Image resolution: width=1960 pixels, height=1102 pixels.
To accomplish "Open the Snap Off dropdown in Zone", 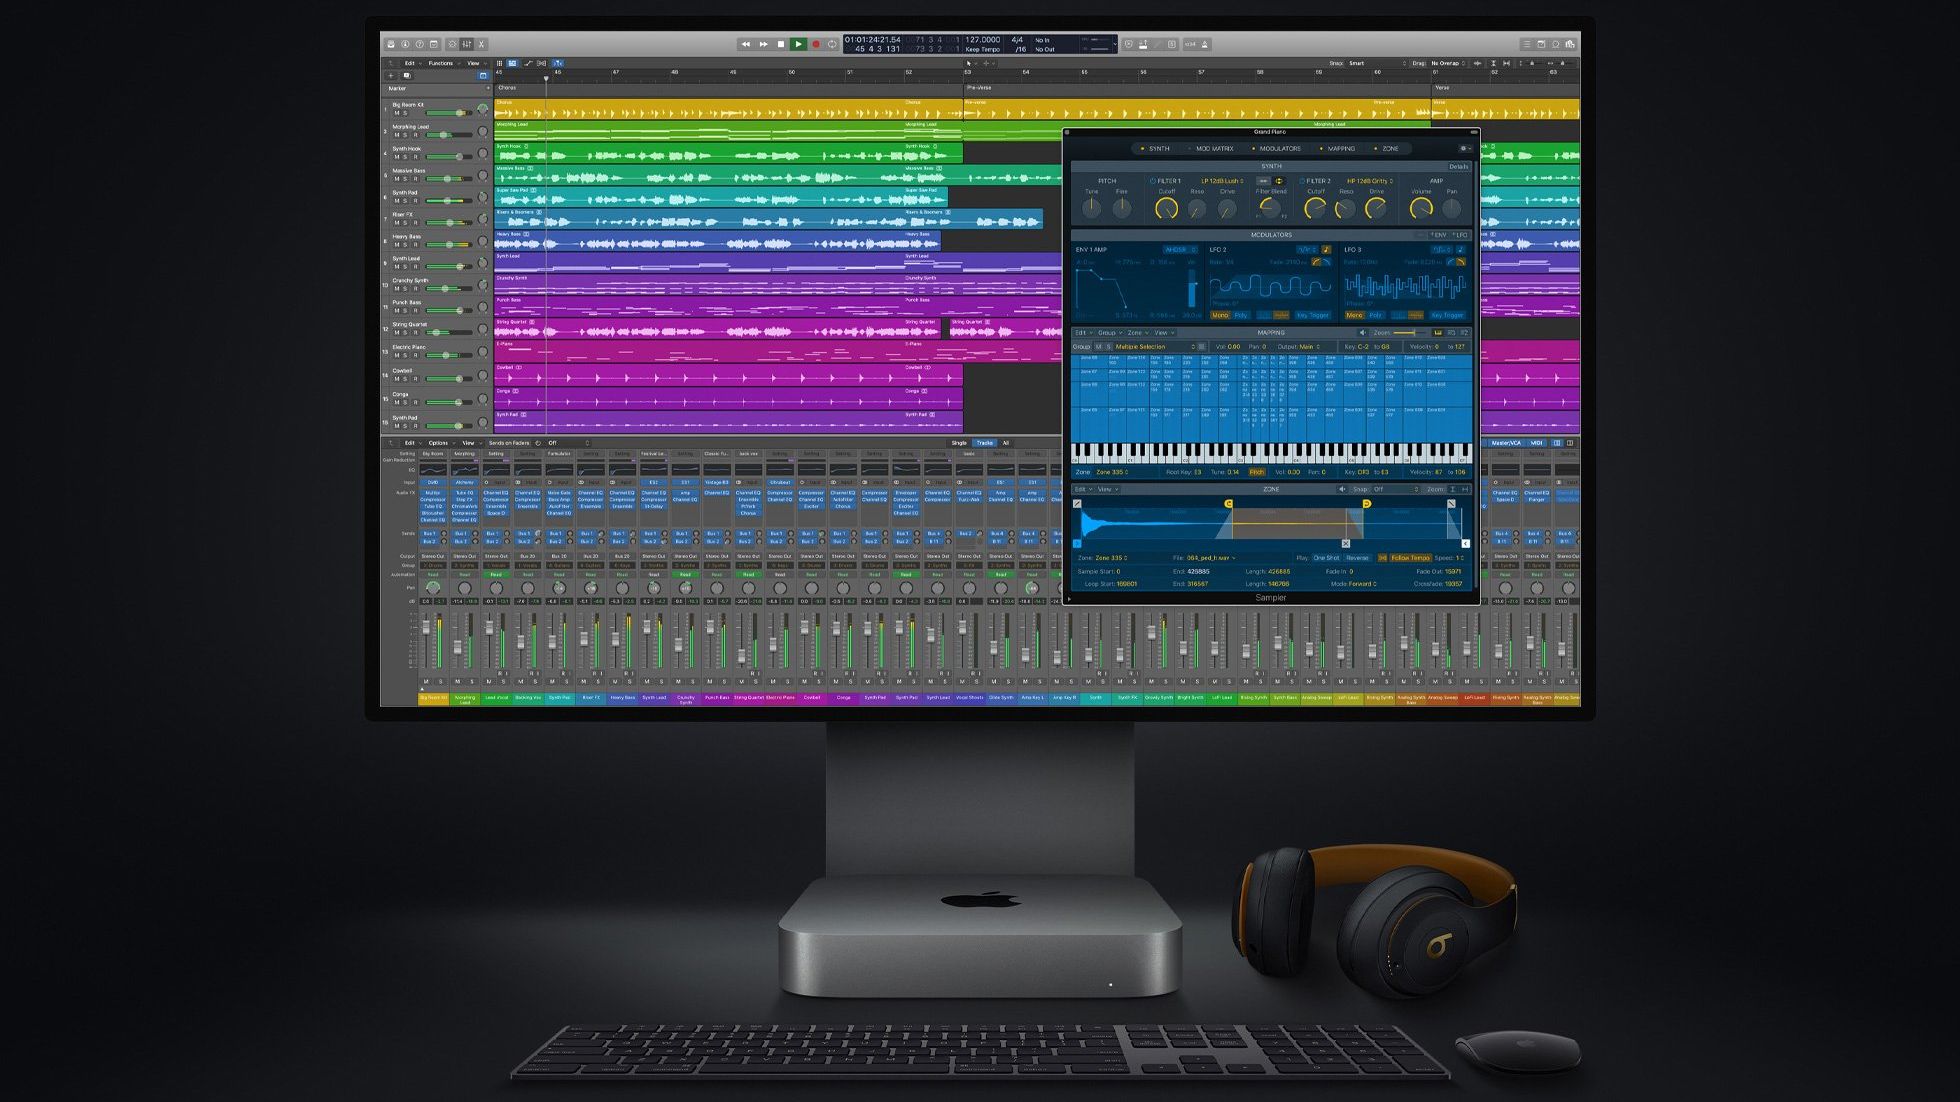I will pyautogui.click(x=1394, y=490).
